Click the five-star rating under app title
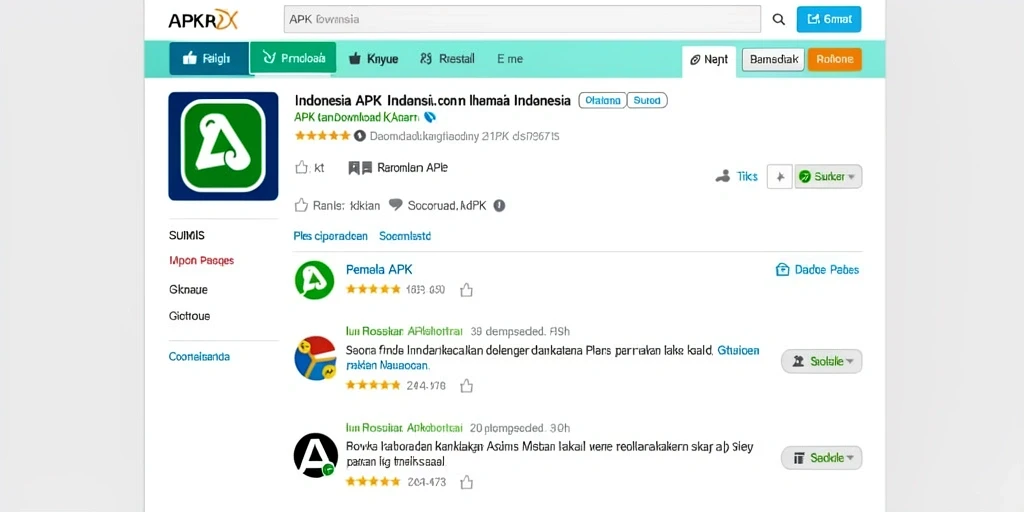Viewport: 1024px width, 512px height. coord(323,136)
